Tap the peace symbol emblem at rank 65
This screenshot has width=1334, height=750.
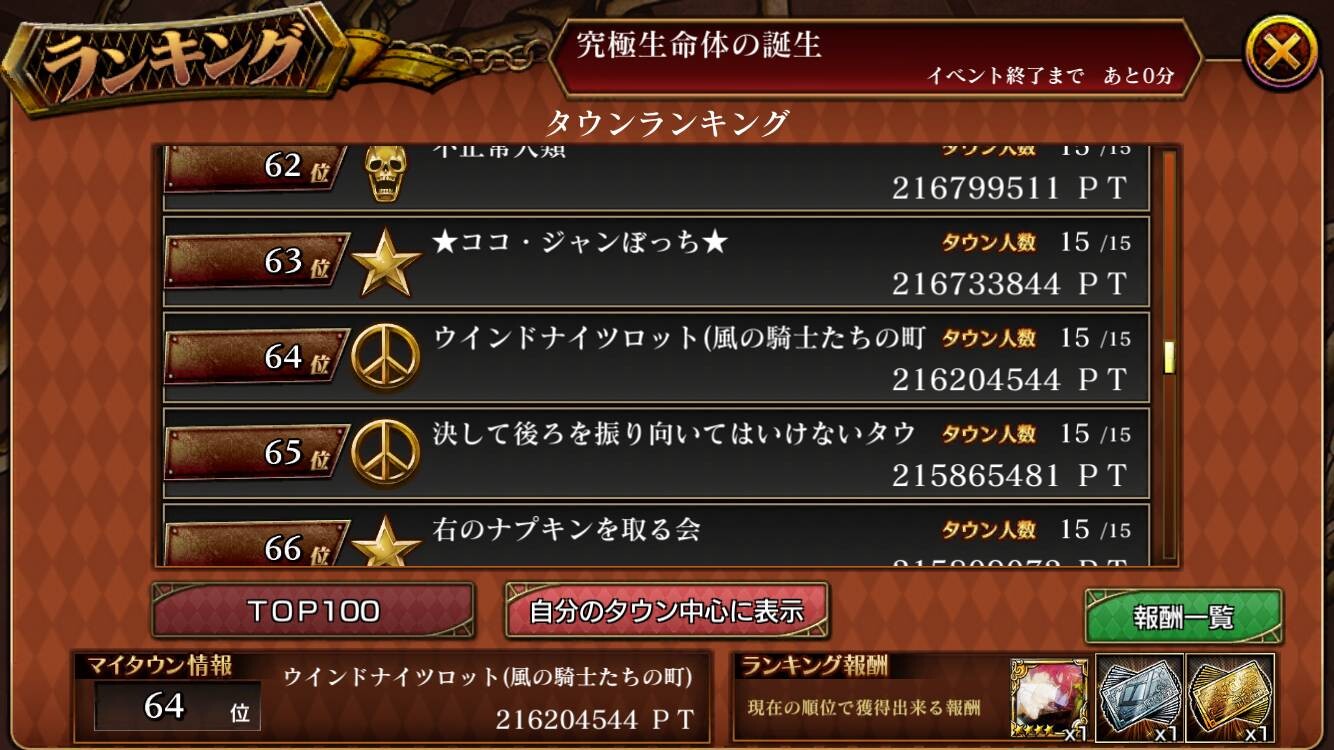385,453
